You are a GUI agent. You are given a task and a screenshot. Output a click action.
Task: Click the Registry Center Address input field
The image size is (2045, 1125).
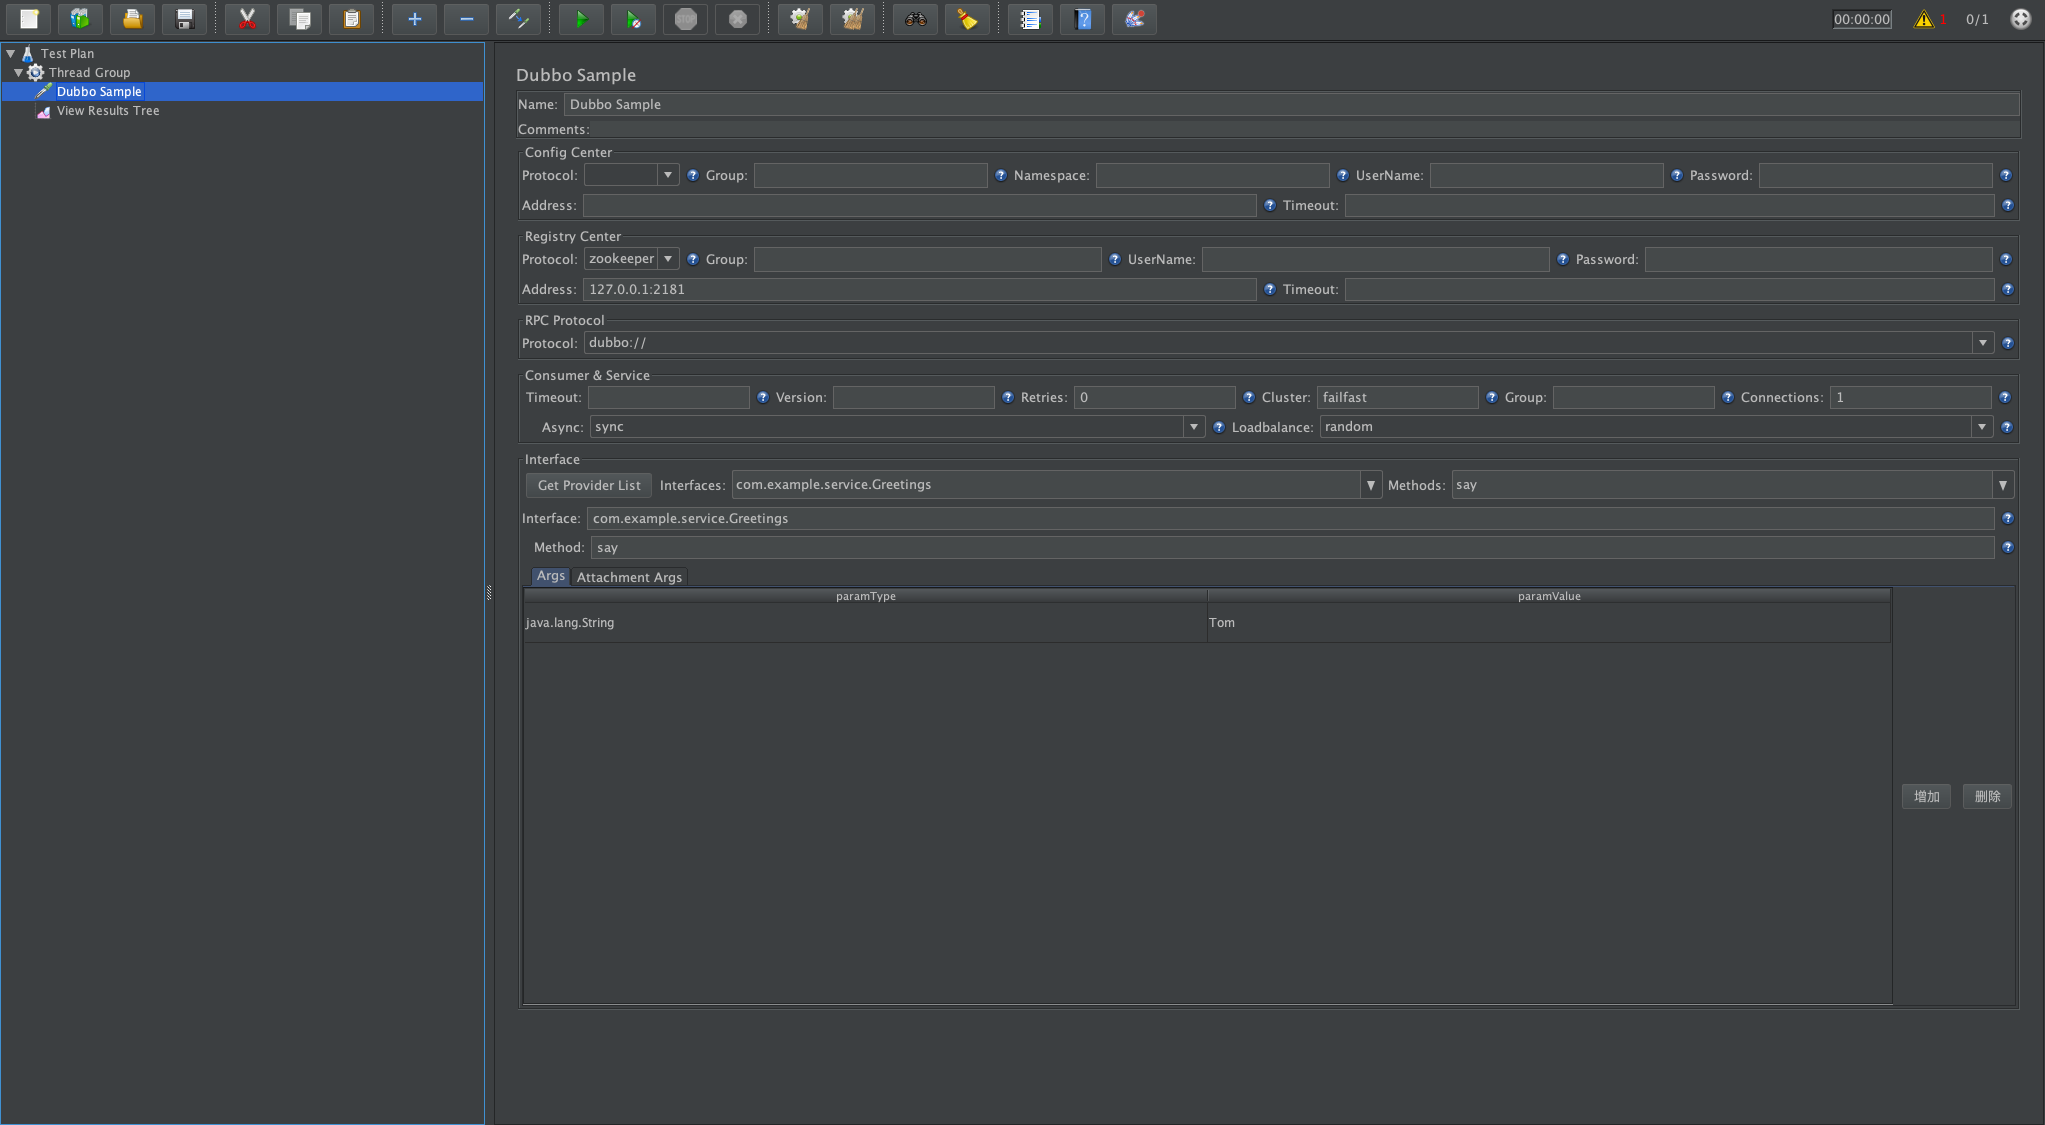[x=918, y=289]
